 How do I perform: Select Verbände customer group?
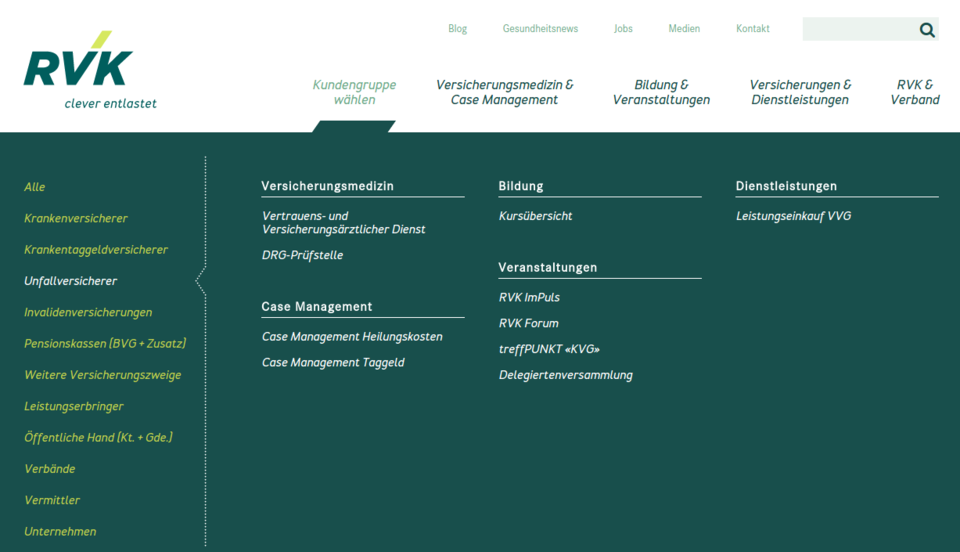50,469
